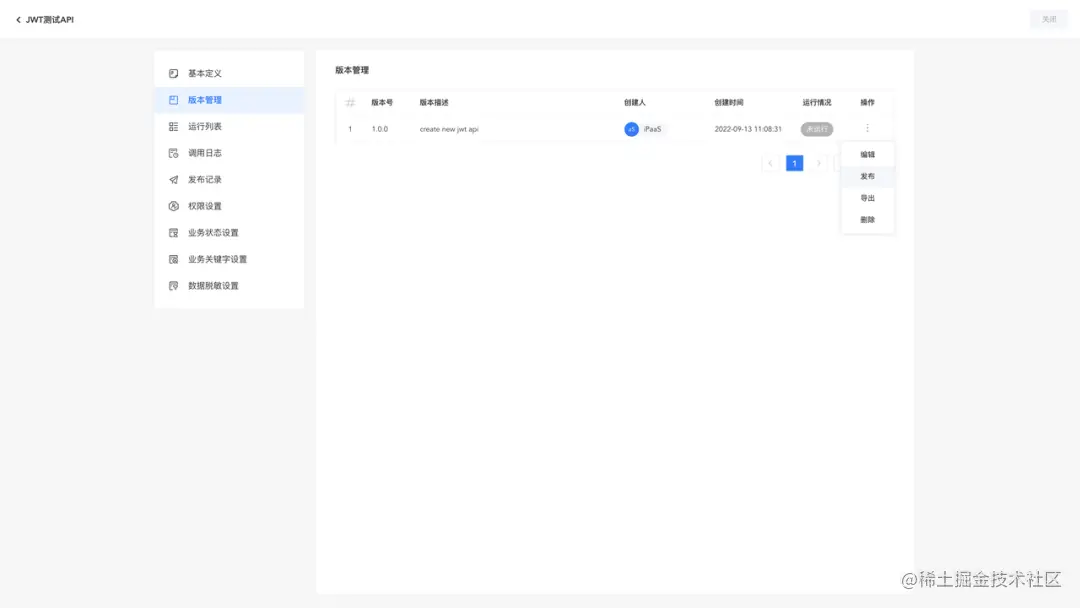Open 业务状态设置 in the sidebar

coord(229,233)
